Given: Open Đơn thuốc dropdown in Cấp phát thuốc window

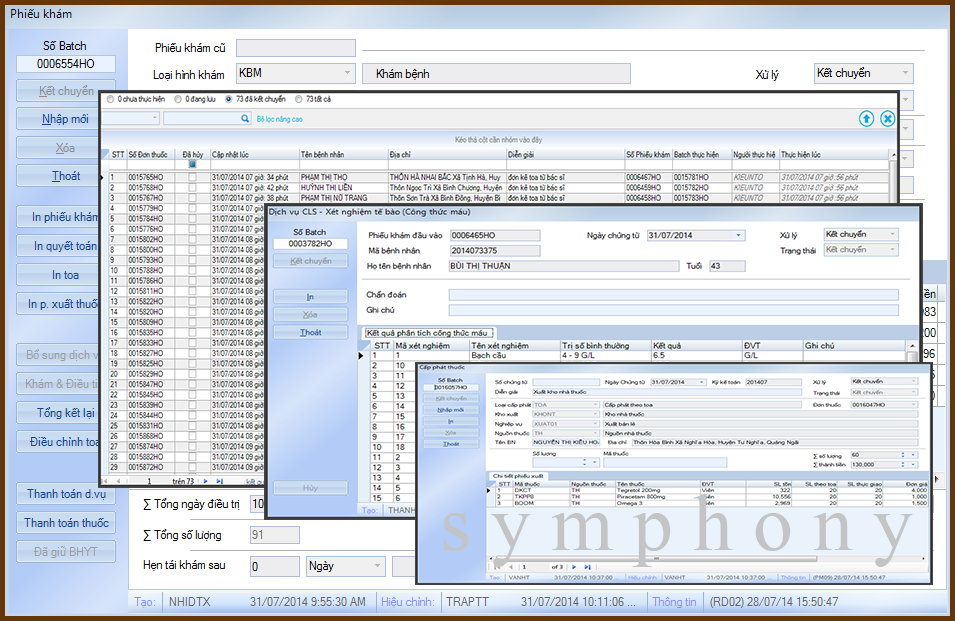Looking at the screenshot, I should tap(914, 405).
